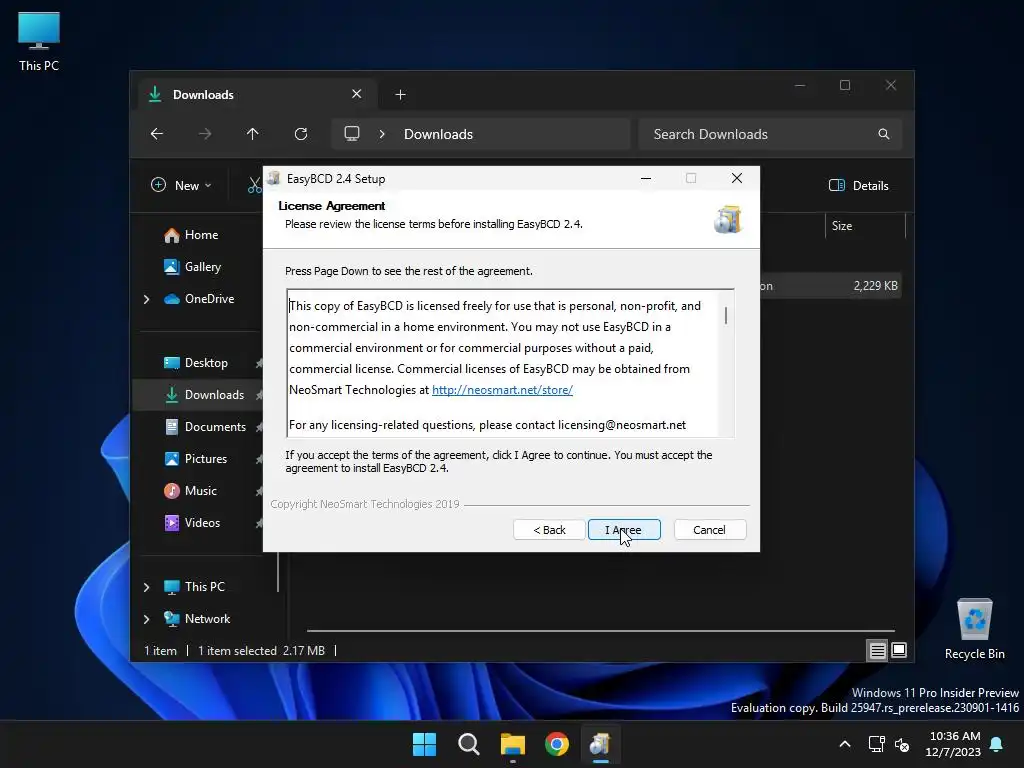
Task: Select the Recycle Bin desktop icon
Action: pyautogui.click(x=974, y=630)
